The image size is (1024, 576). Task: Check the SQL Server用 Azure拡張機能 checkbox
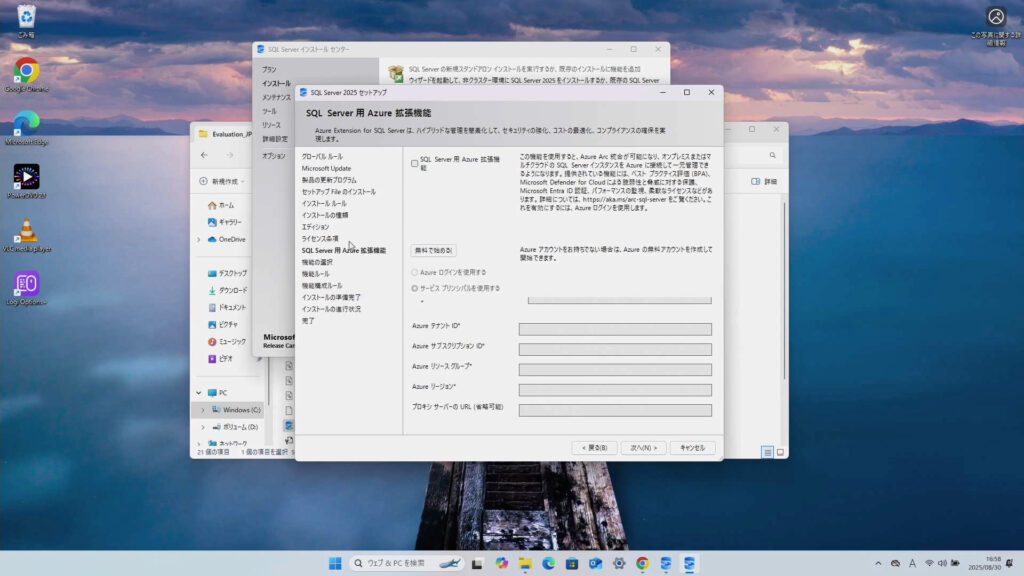pos(415,163)
